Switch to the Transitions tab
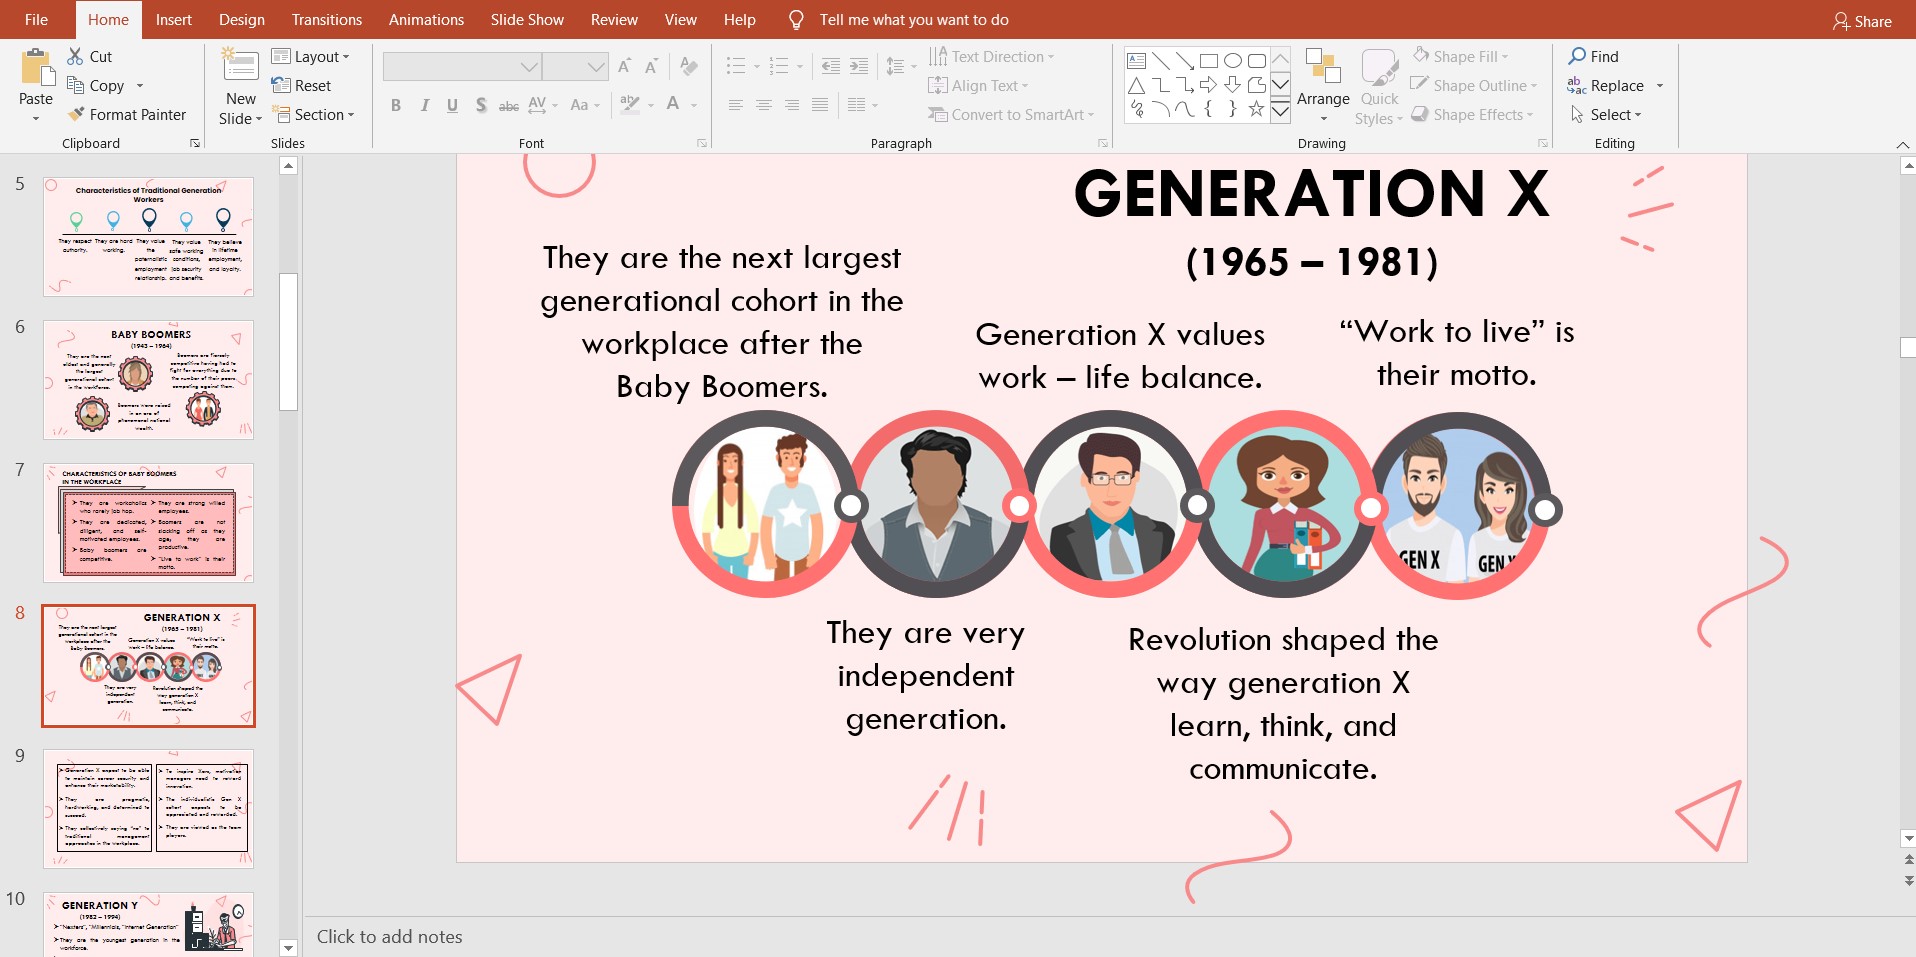The width and height of the screenshot is (1916, 957). (326, 20)
